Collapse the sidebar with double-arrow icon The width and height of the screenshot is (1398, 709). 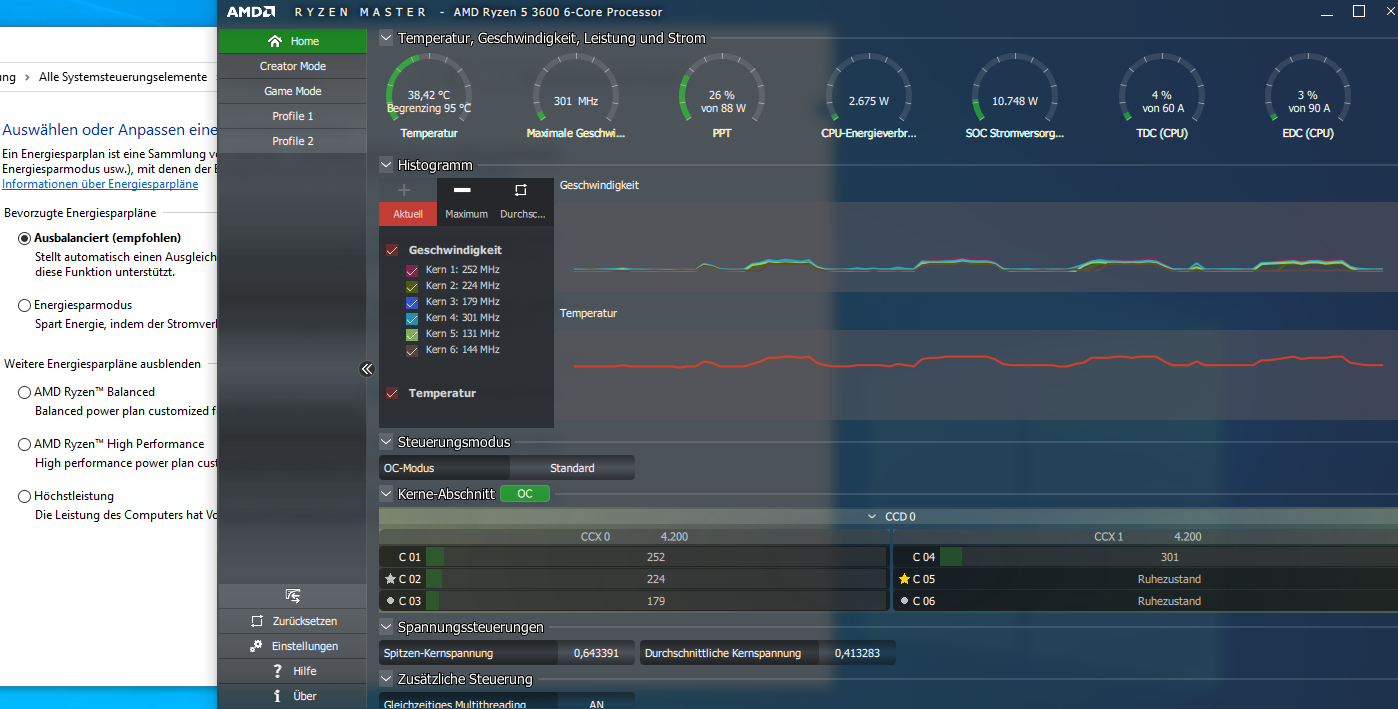pyautogui.click(x=366, y=369)
